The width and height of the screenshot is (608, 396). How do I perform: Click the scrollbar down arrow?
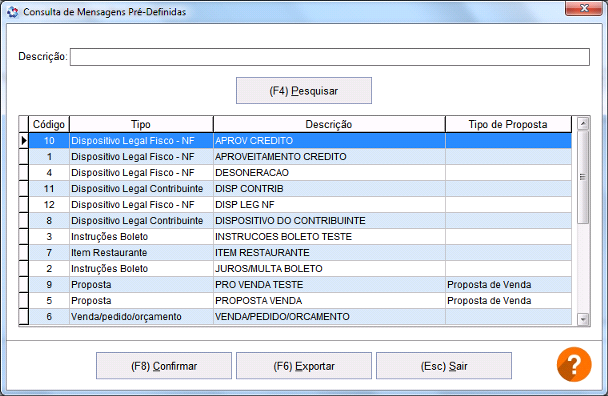pos(583,319)
